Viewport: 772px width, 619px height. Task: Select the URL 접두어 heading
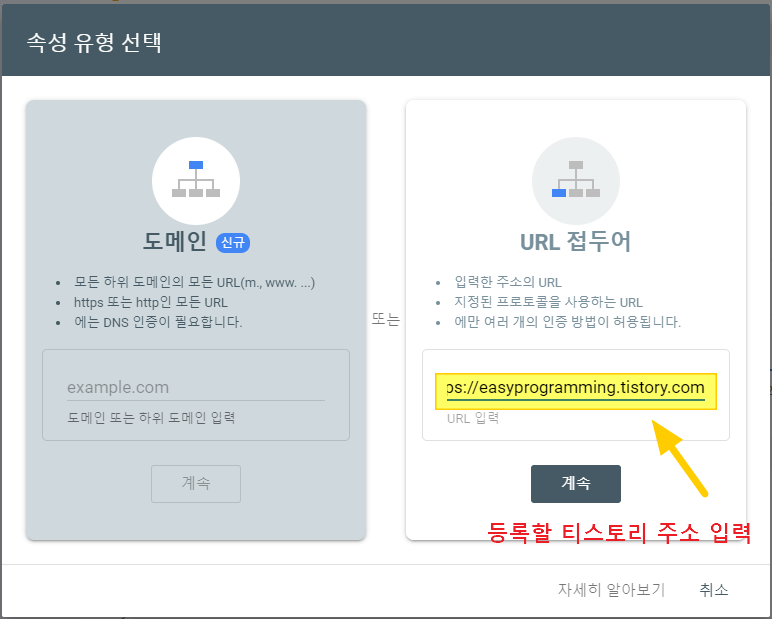(x=576, y=242)
